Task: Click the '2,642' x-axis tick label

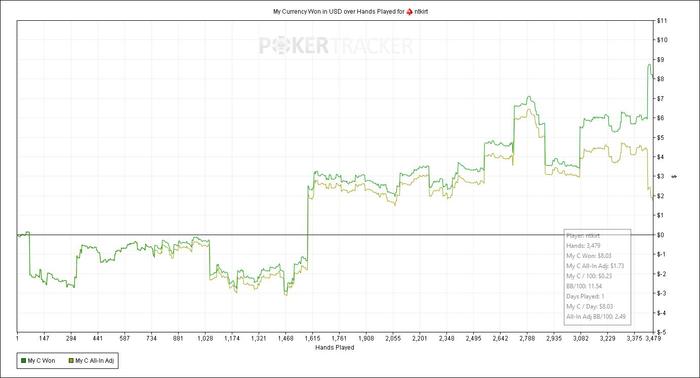Action: click(x=500, y=339)
